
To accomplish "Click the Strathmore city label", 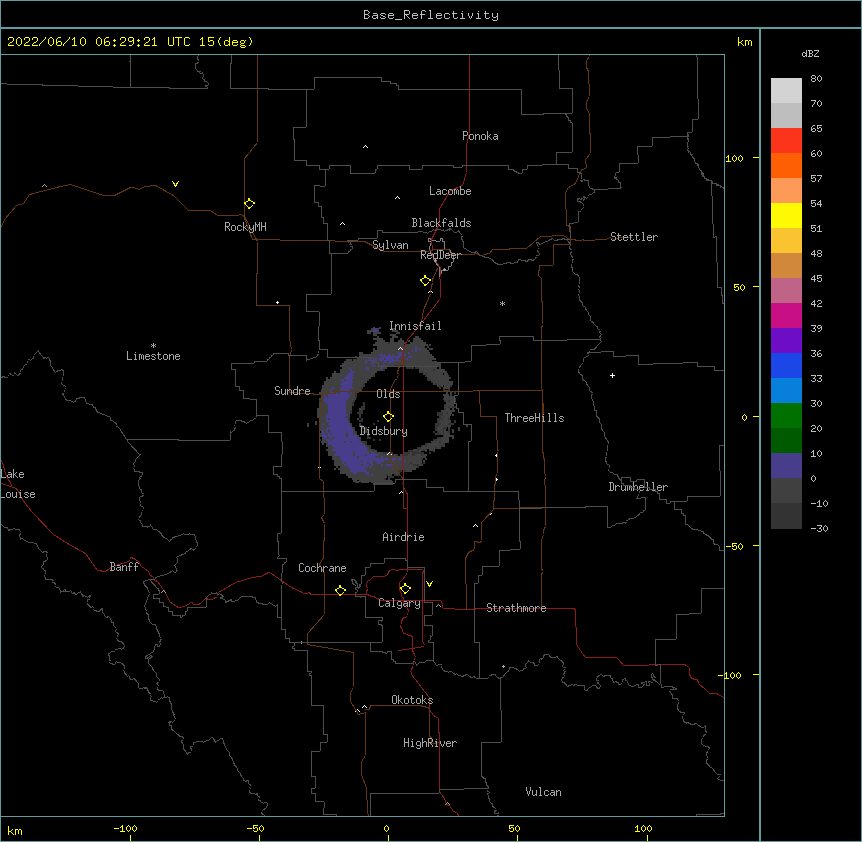I will [x=516, y=608].
